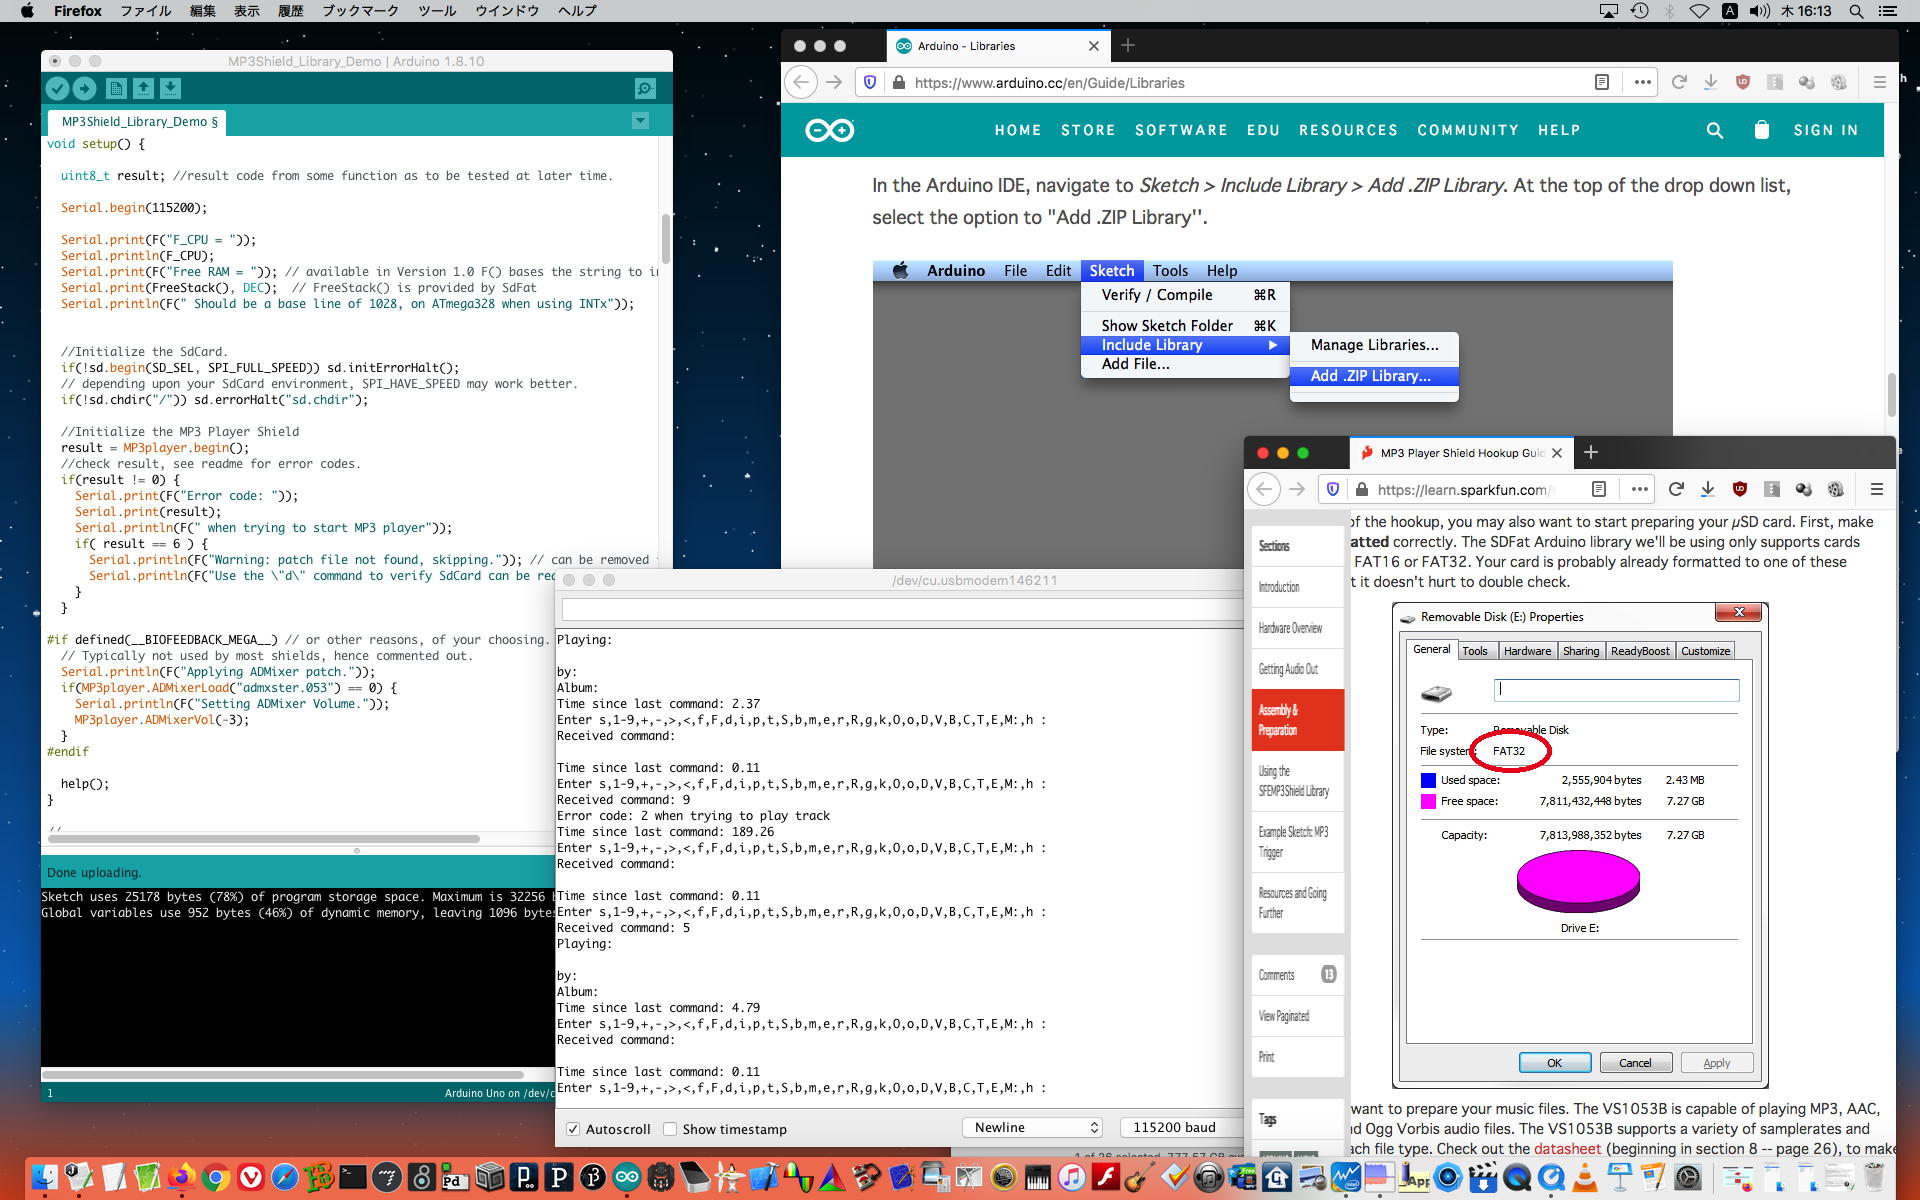
Task: Open the Arduino Serial Monitor icon
Action: (646, 89)
